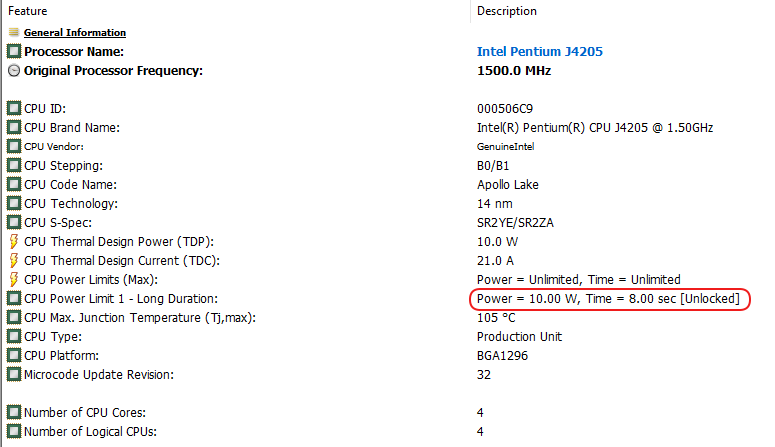Select the chip icon next to CPU ID
The width and height of the screenshot is (775, 447).
click(x=14, y=108)
